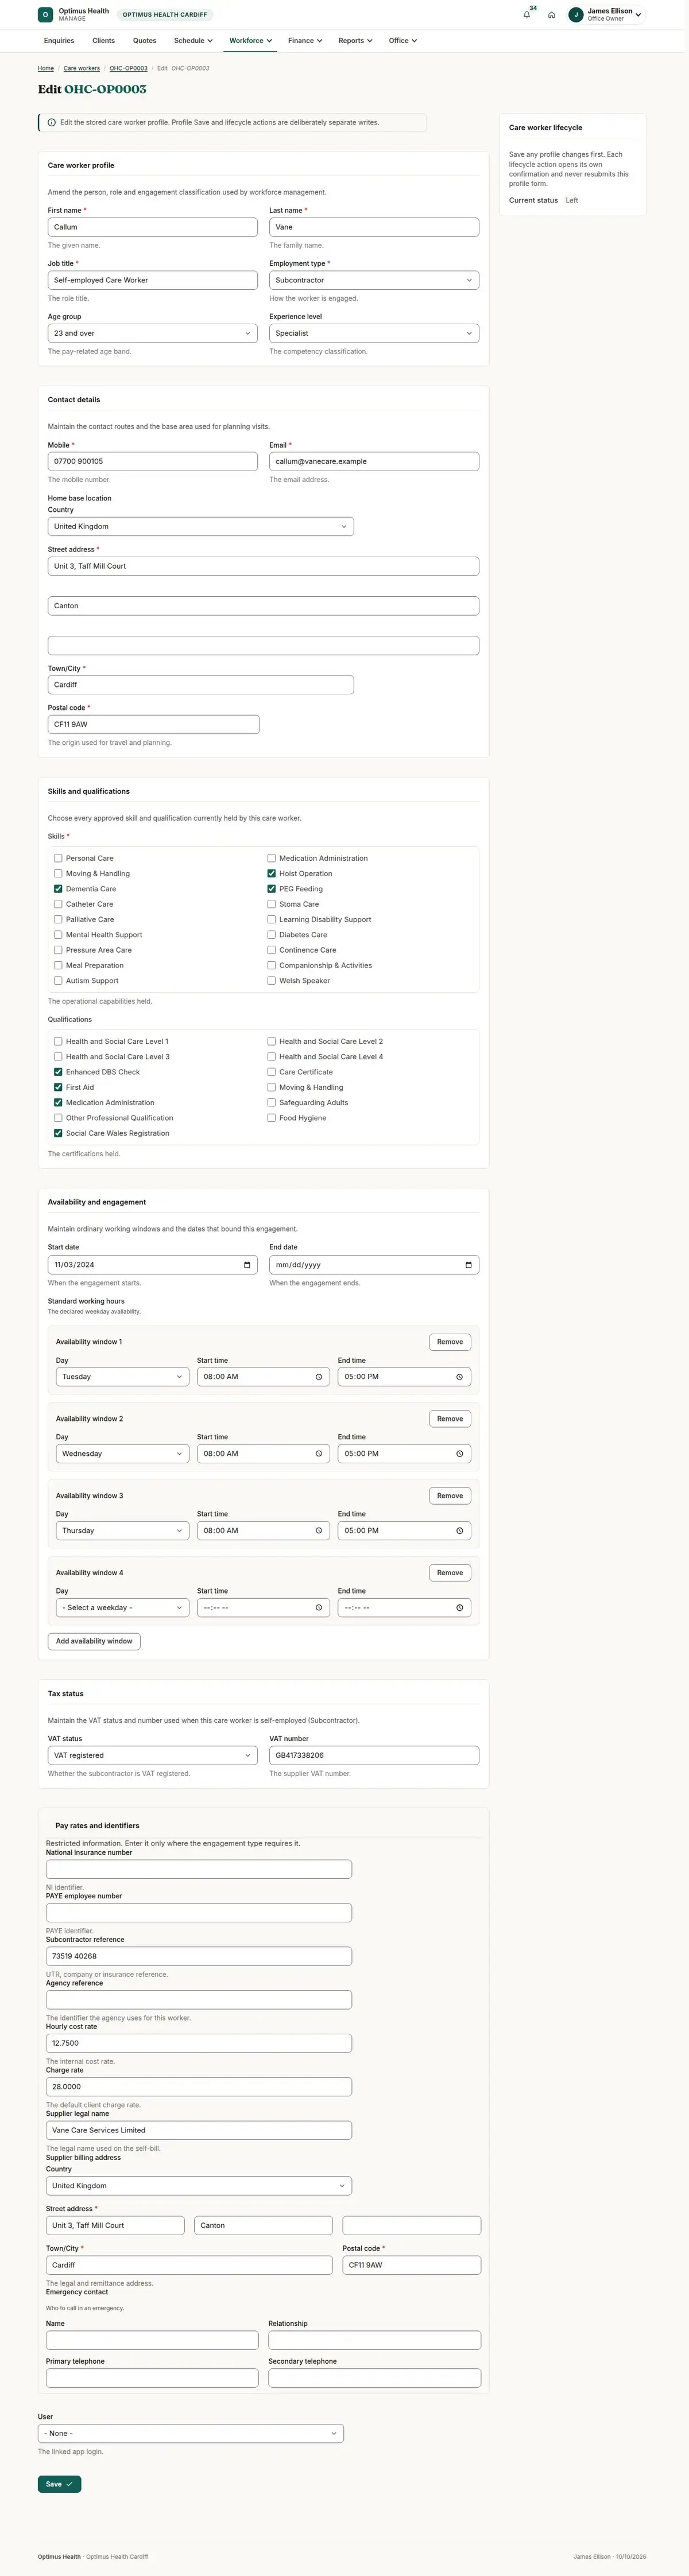This screenshot has width=689, height=2576.
Task: Open clock picker for window 2 end time
Action: click(x=460, y=1454)
